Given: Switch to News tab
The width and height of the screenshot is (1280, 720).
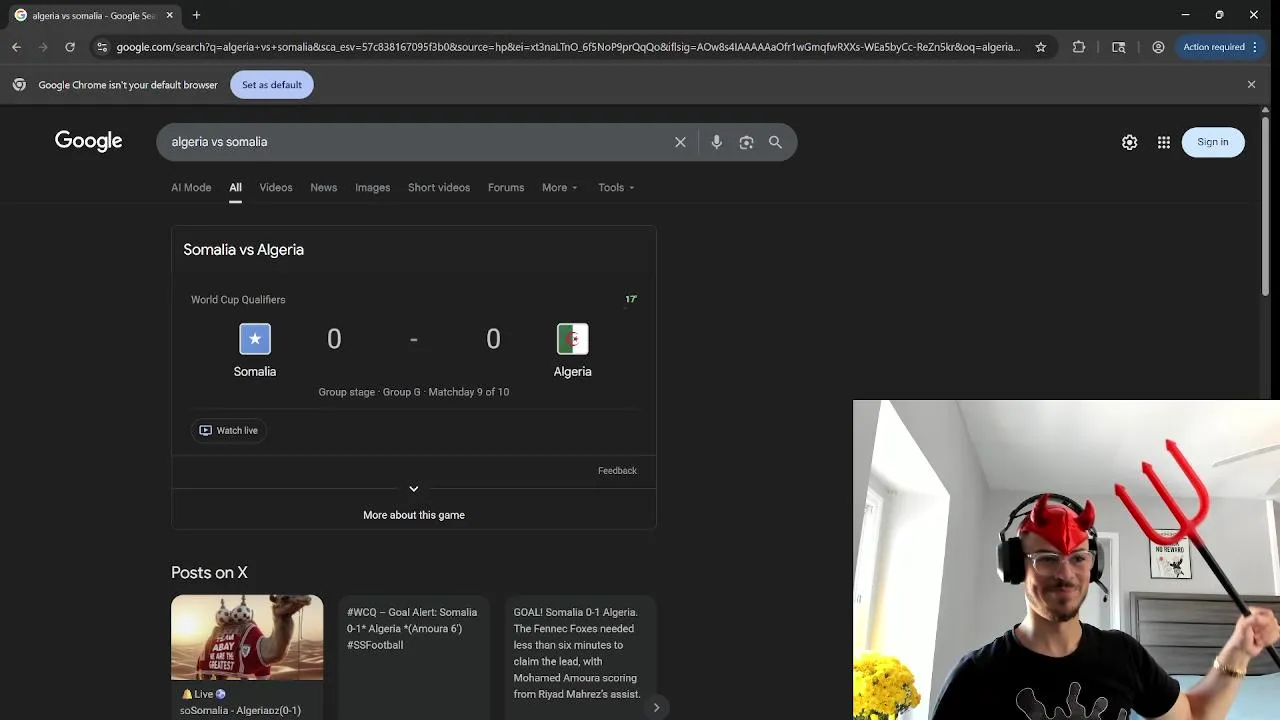Looking at the screenshot, I should point(324,188).
